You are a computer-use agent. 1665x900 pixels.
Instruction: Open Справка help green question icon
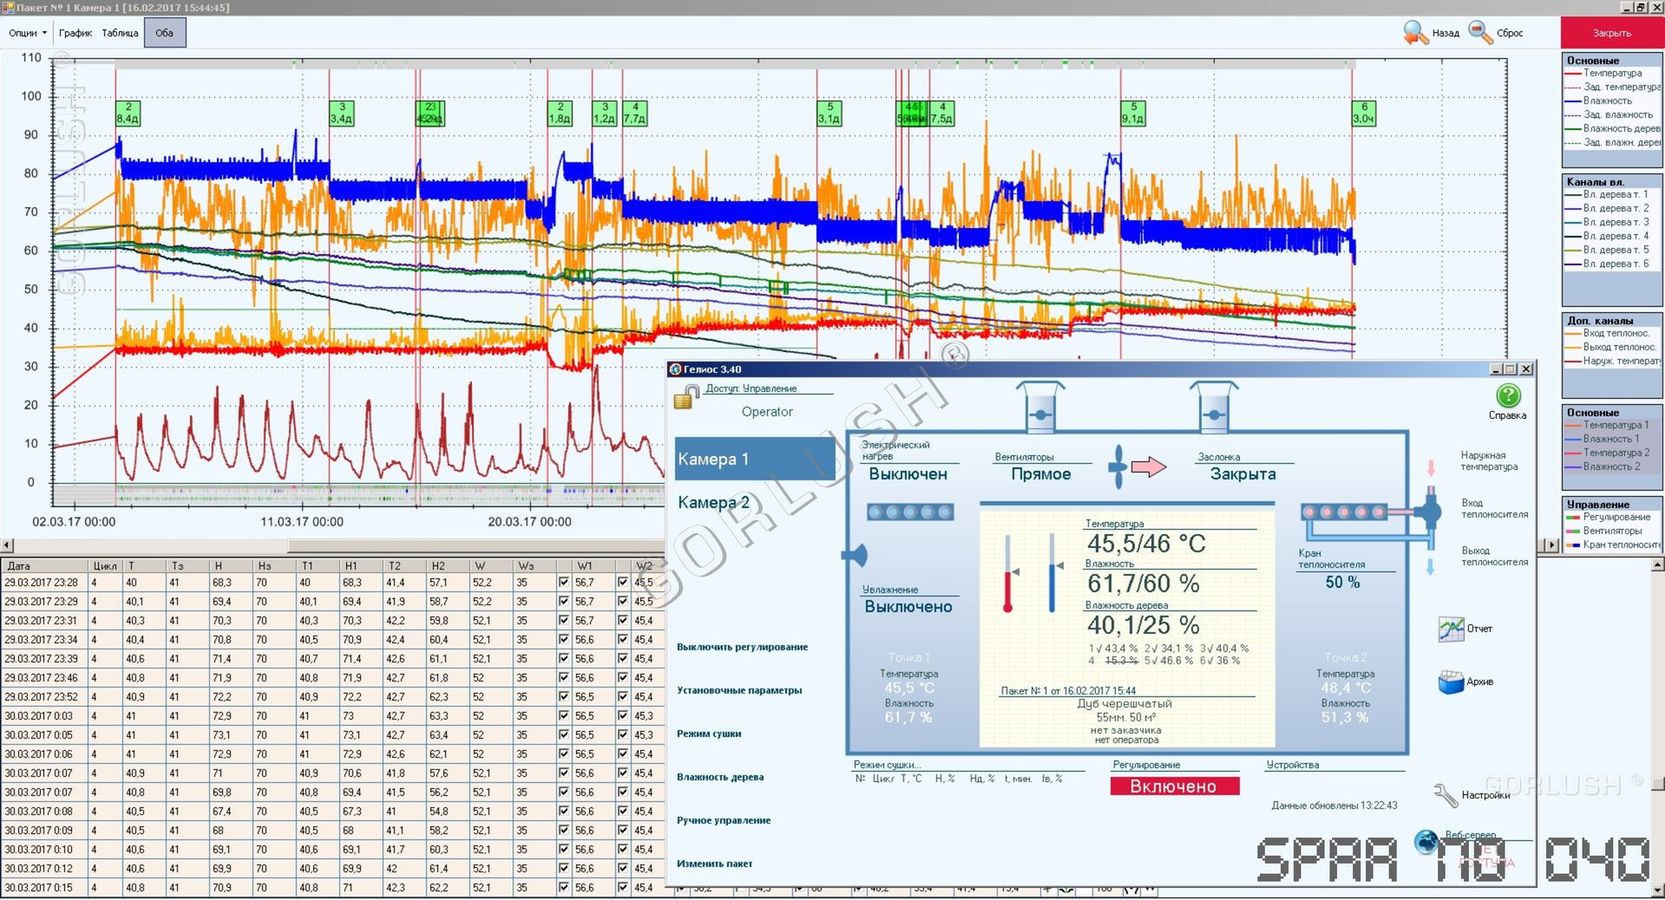[x=1507, y=396]
